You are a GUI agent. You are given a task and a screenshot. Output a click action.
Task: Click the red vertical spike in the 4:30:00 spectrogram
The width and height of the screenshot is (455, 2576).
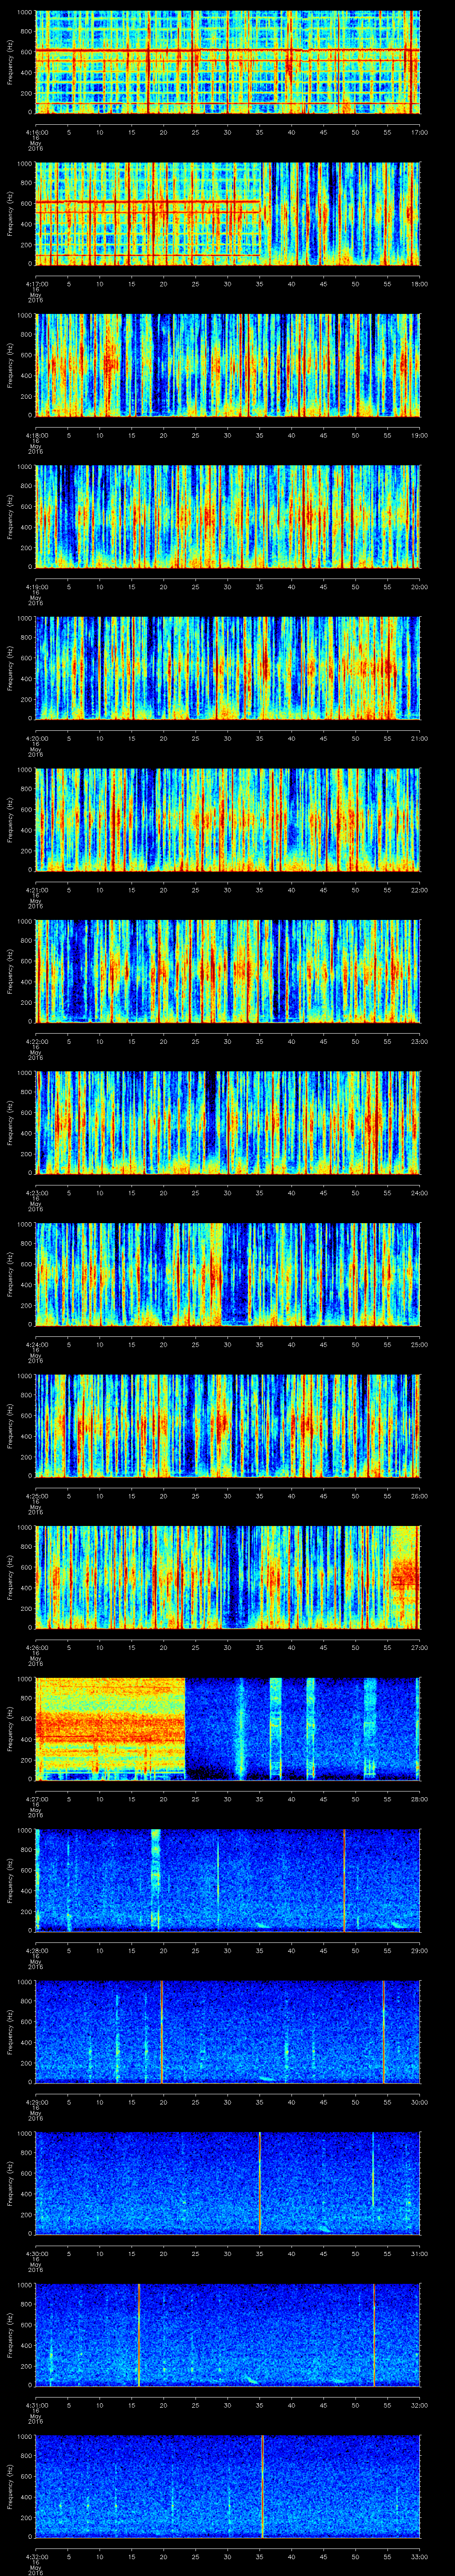point(260,2184)
